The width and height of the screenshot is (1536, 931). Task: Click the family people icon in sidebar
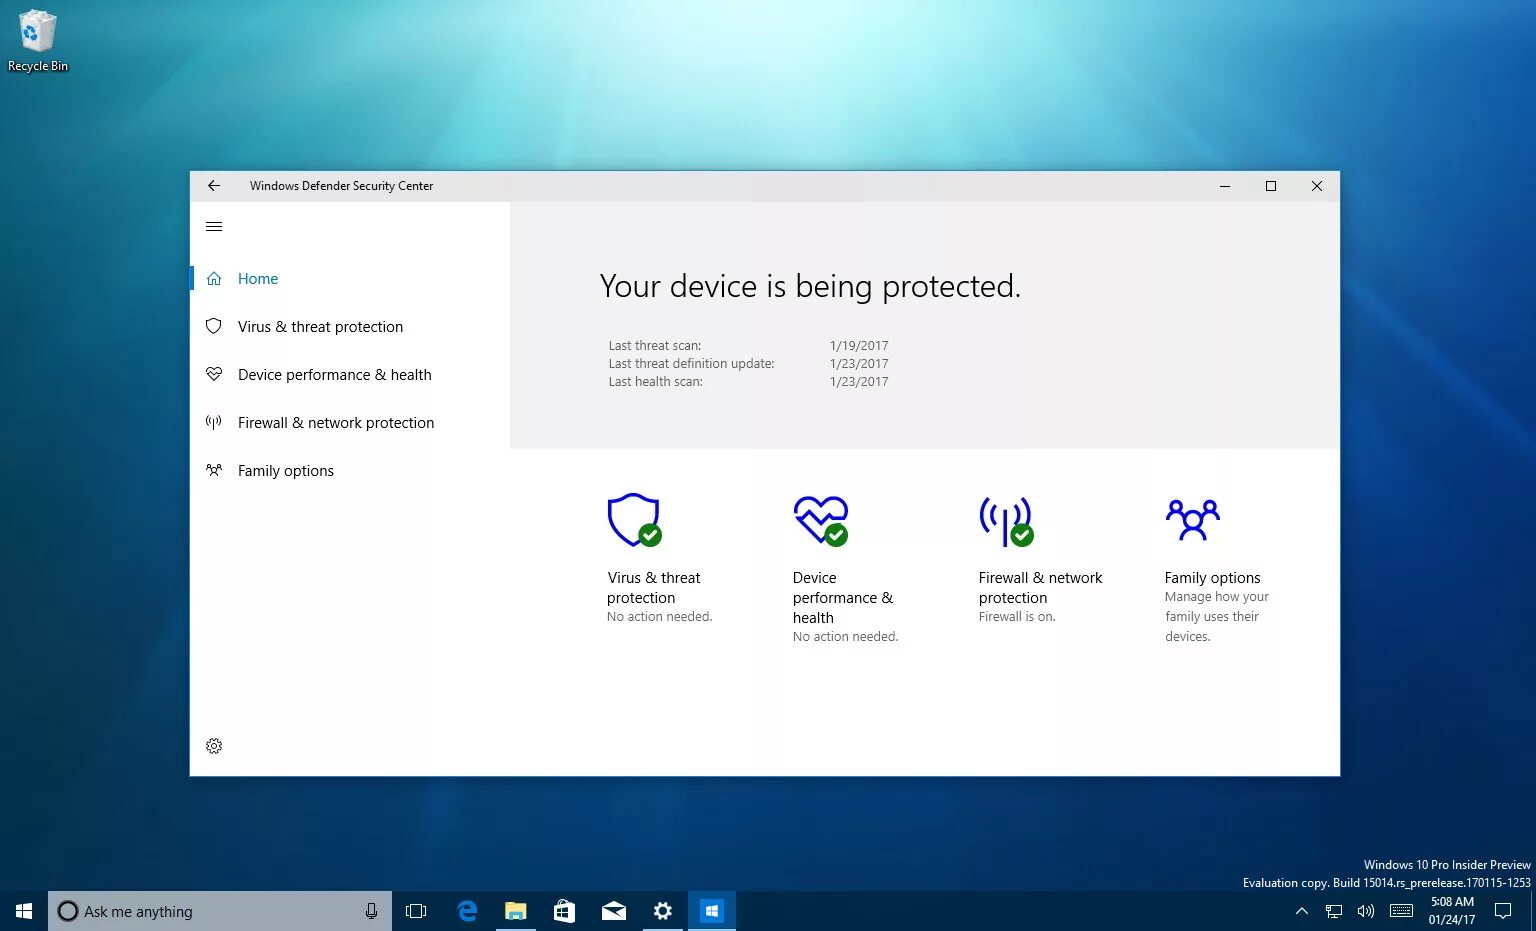(x=214, y=470)
